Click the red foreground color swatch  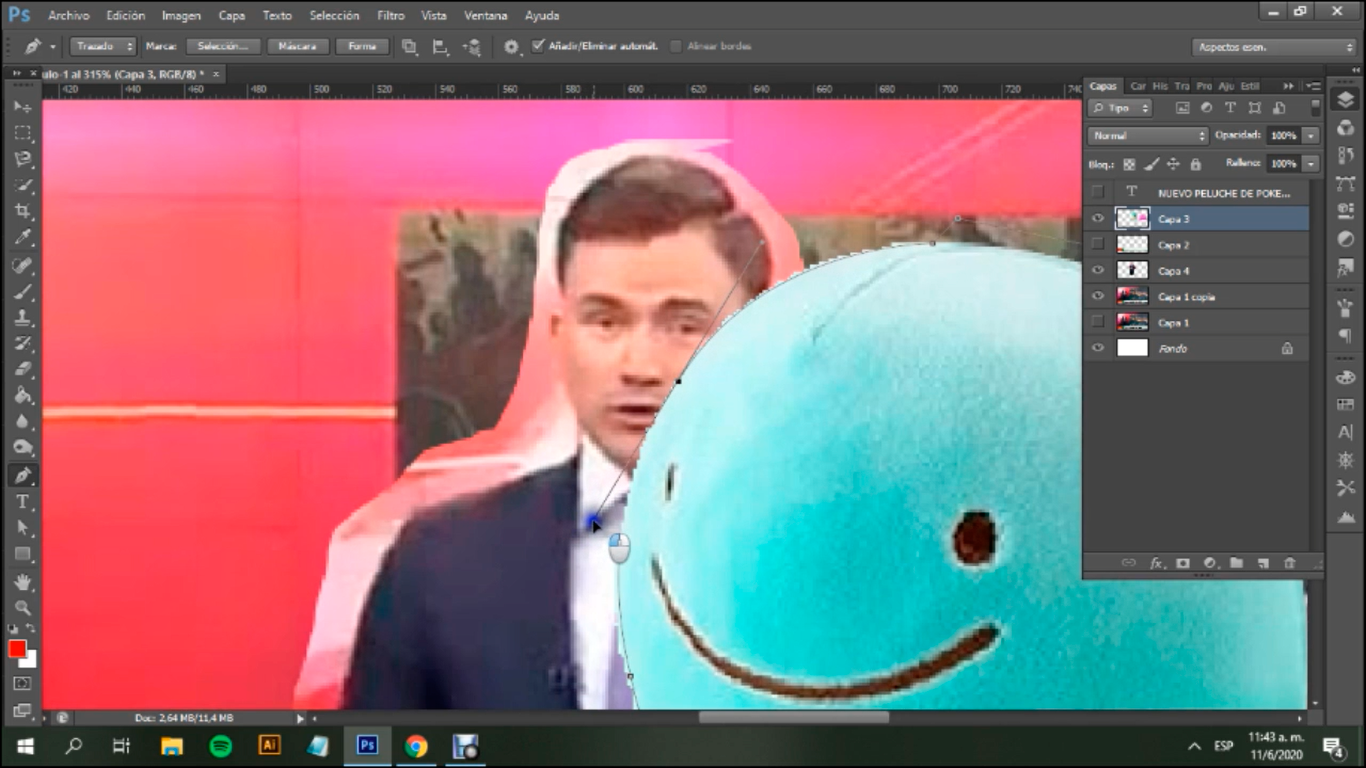coord(17,649)
